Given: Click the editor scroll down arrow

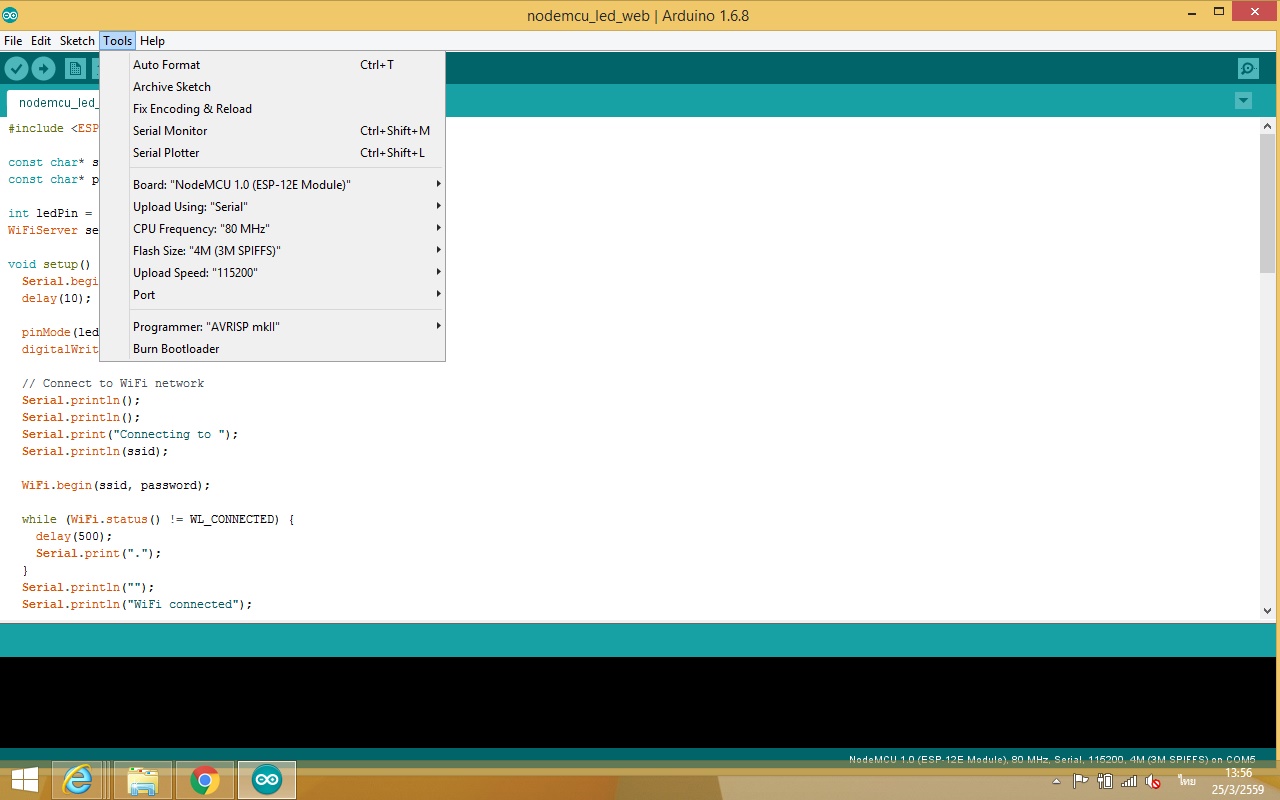Looking at the screenshot, I should tap(1268, 610).
